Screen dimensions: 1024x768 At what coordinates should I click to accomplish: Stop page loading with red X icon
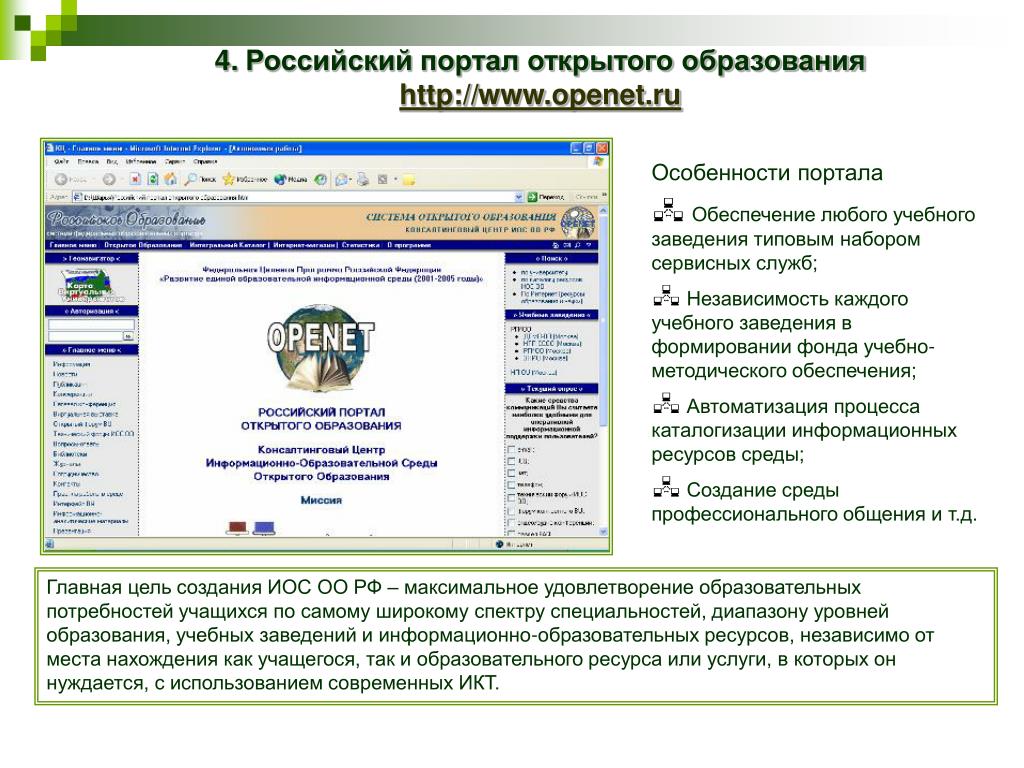click(x=135, y=179)
